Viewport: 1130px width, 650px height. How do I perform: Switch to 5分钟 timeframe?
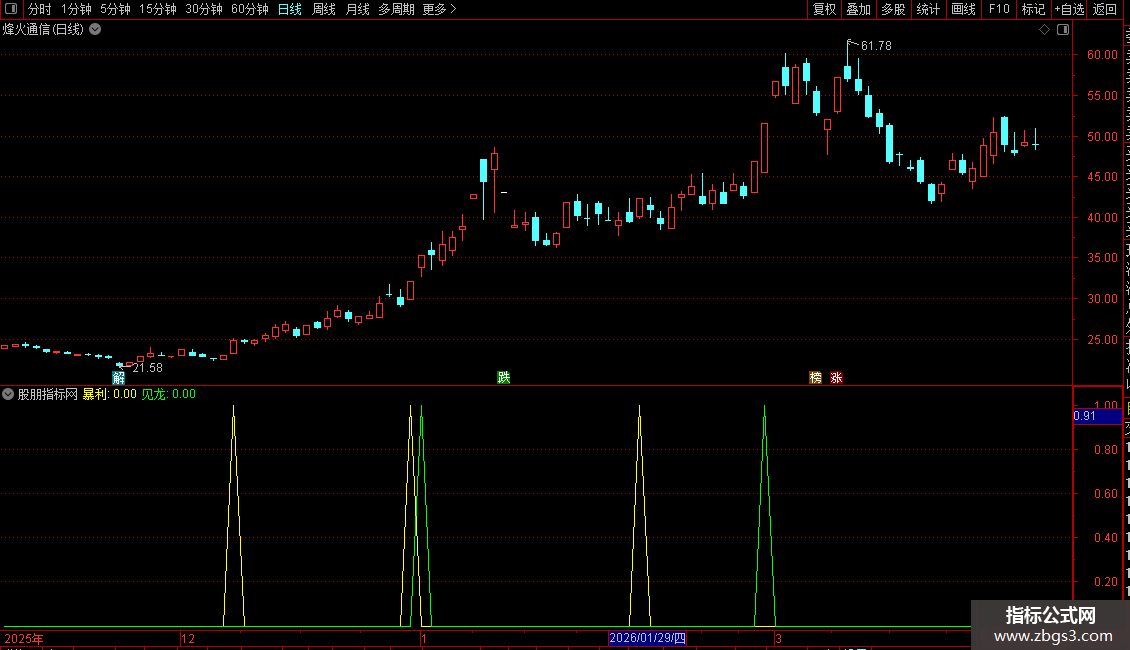click(x=115, y=9)
